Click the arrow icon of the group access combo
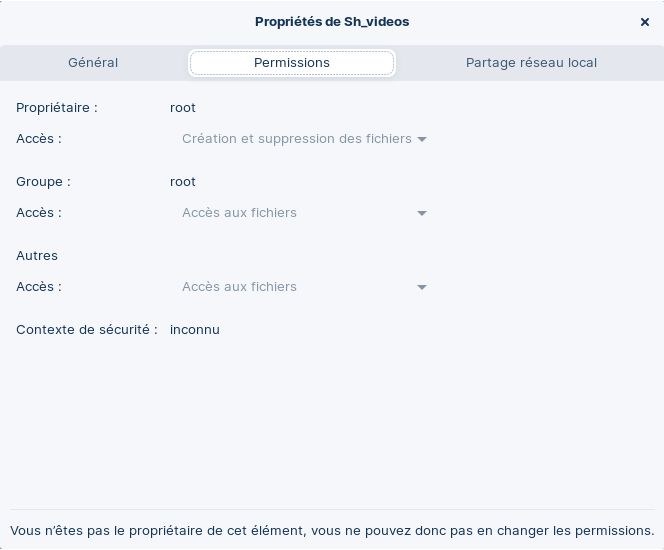Screen dimensions: 664x550 click(x=422, y=213)
